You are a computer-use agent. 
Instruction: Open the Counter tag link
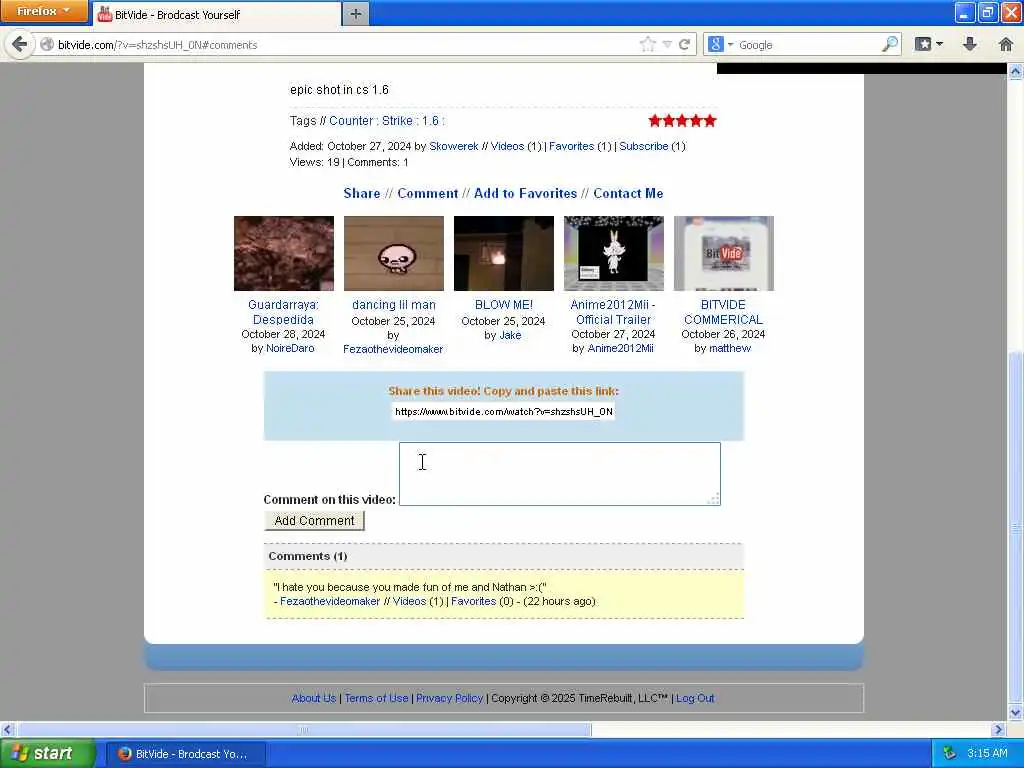[351, 121]
